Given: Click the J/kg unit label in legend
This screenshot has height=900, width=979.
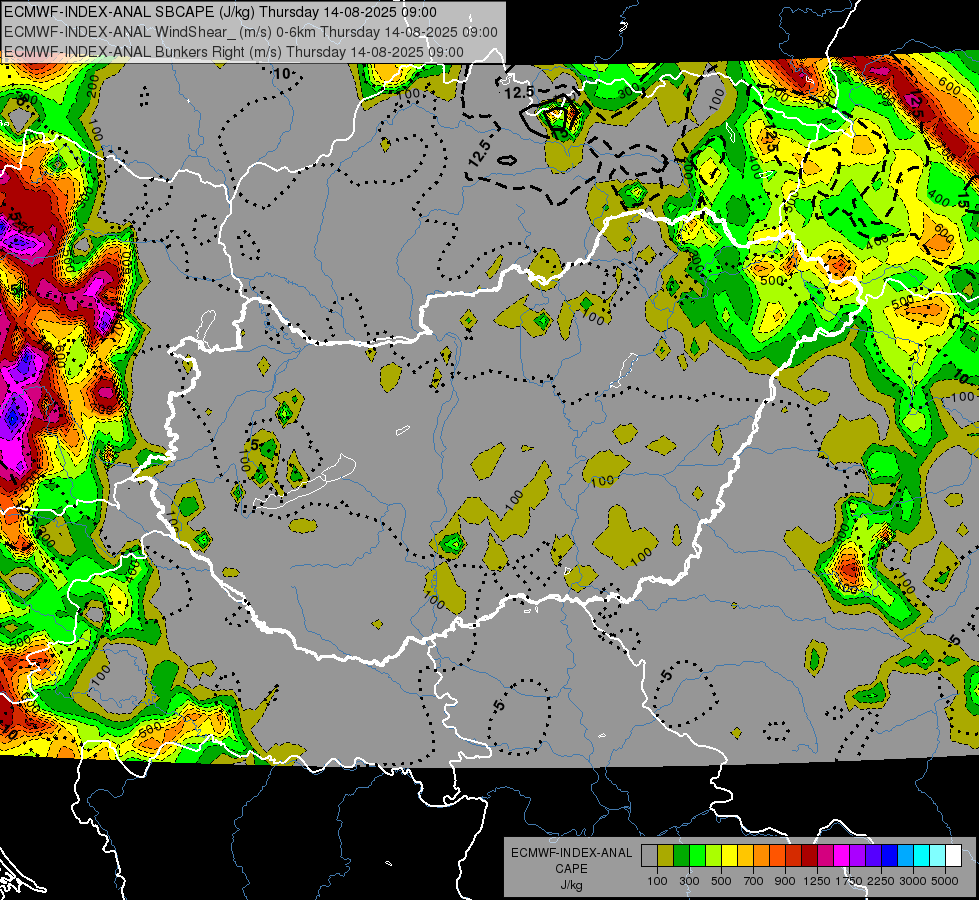Looking at the screenshot, I should point(571,885).
